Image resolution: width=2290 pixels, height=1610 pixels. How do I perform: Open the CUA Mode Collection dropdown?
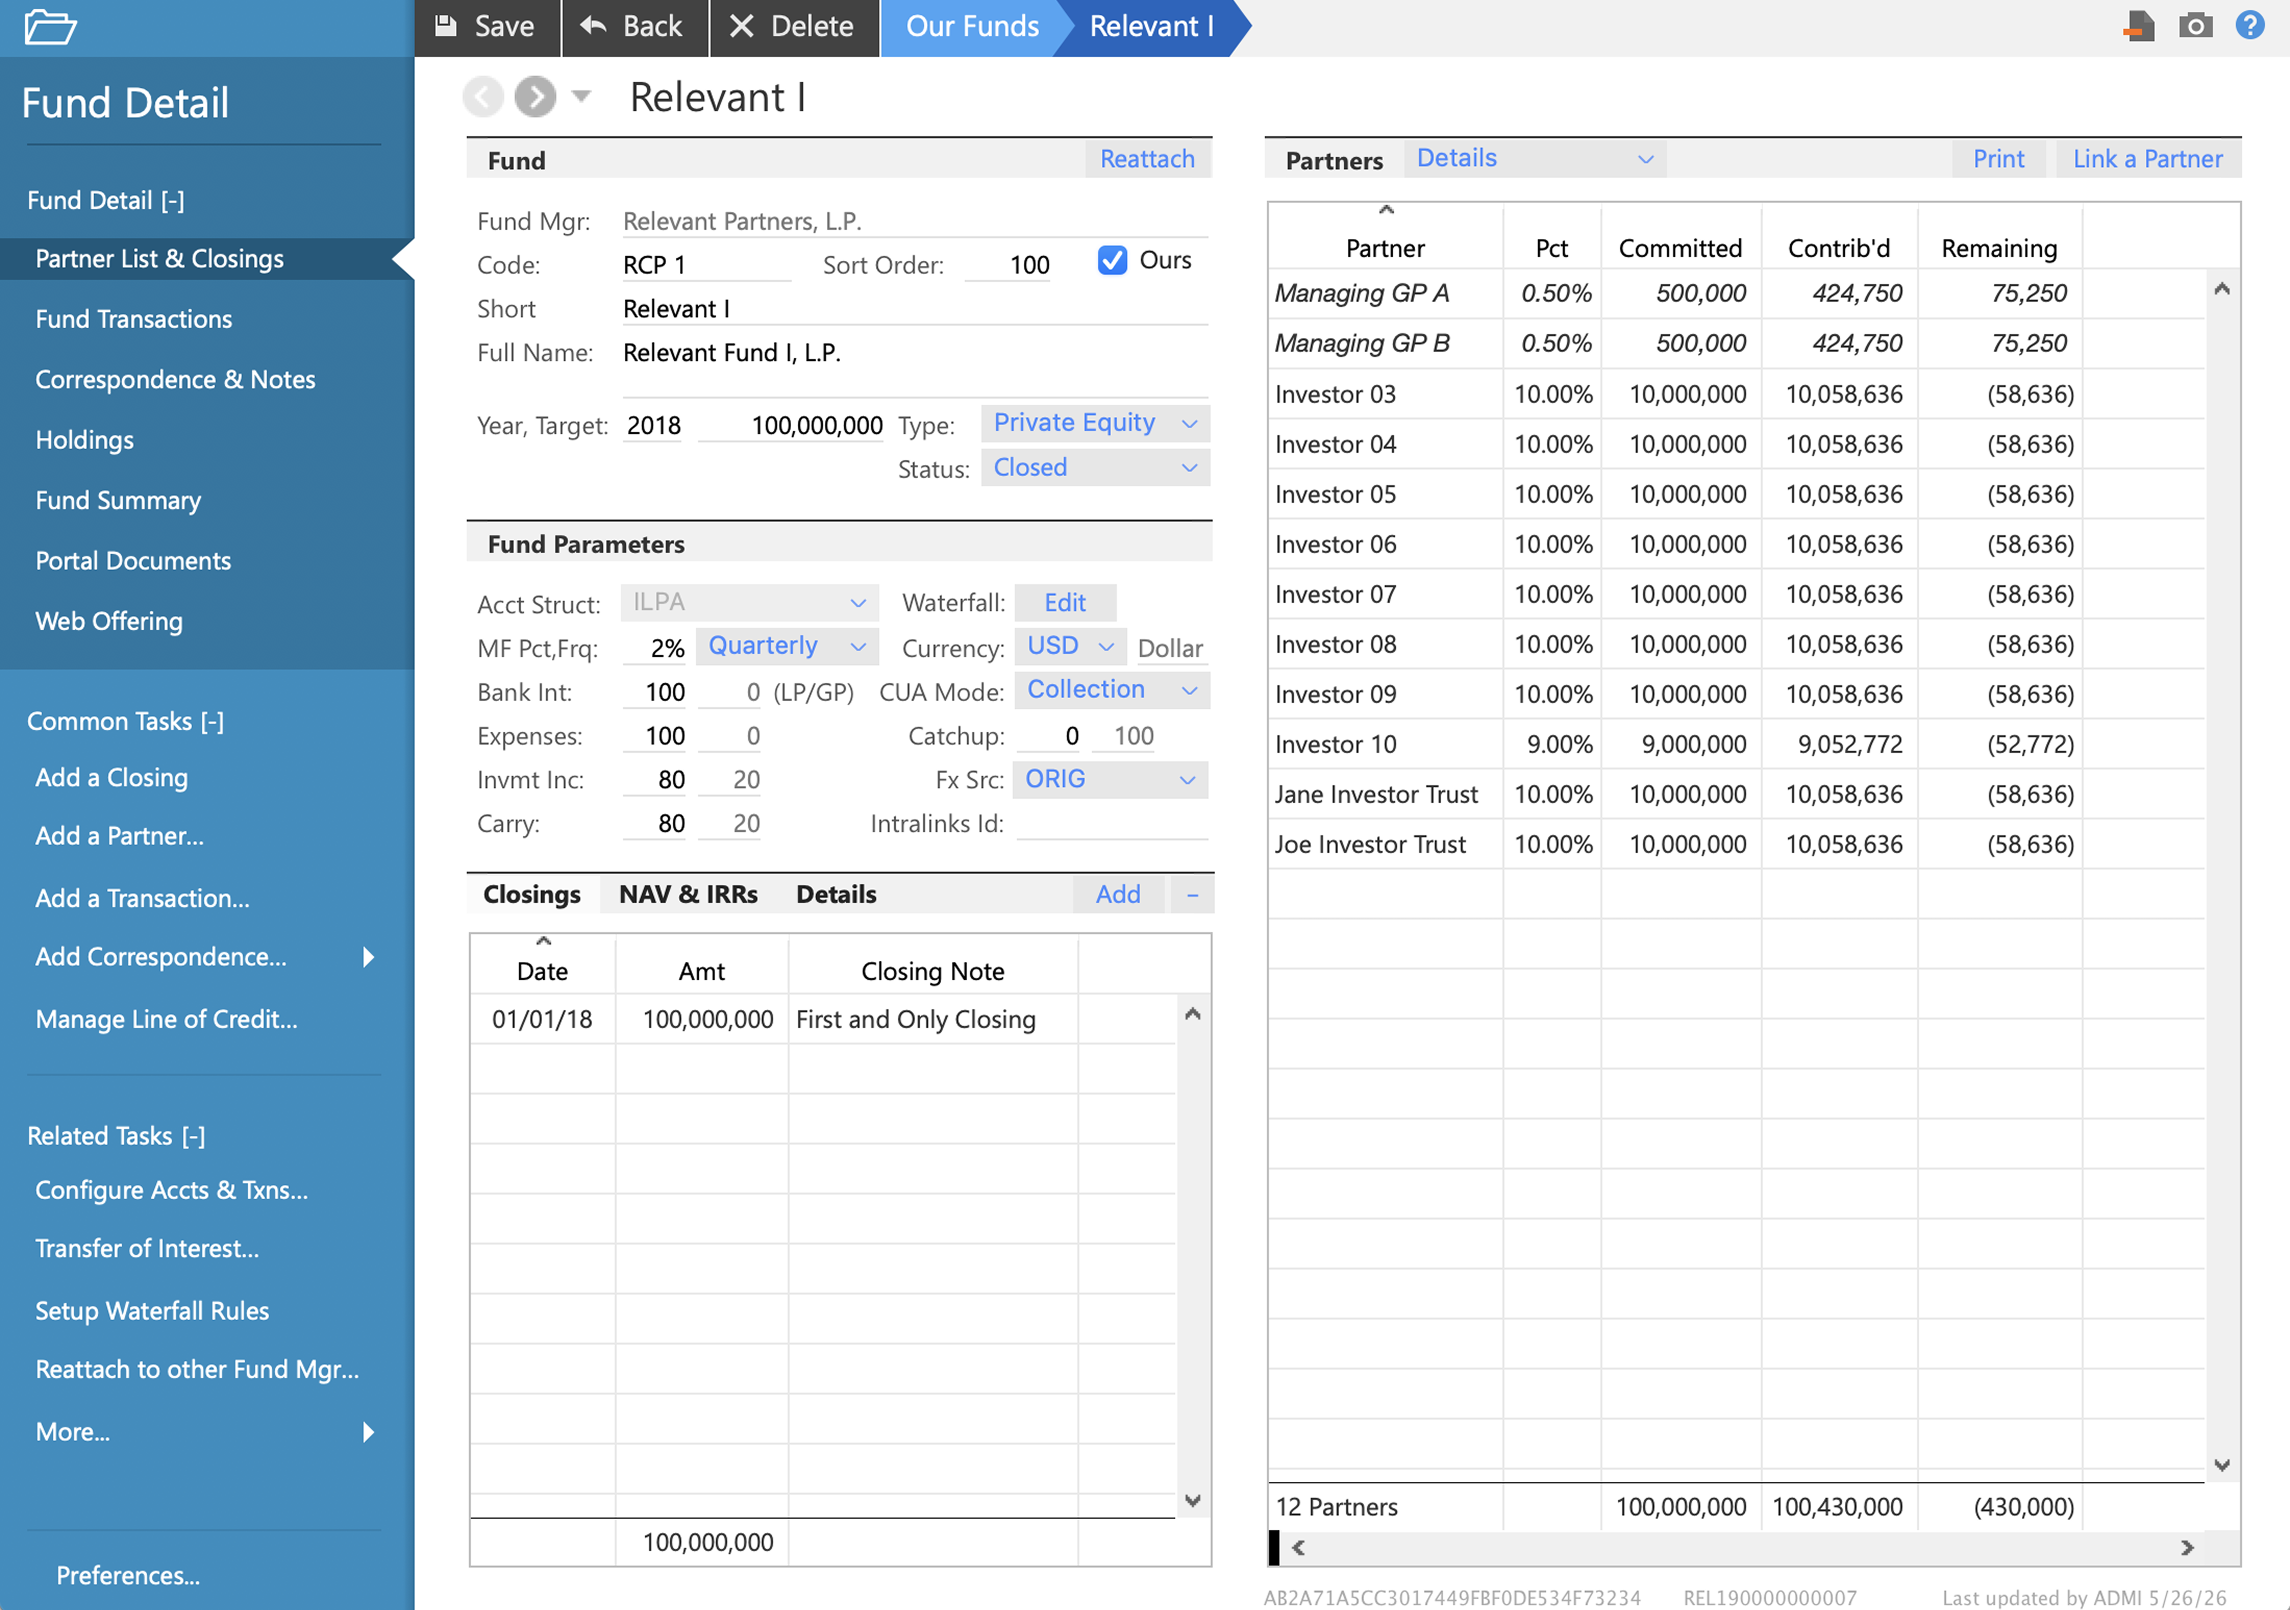coord(1111,690)
